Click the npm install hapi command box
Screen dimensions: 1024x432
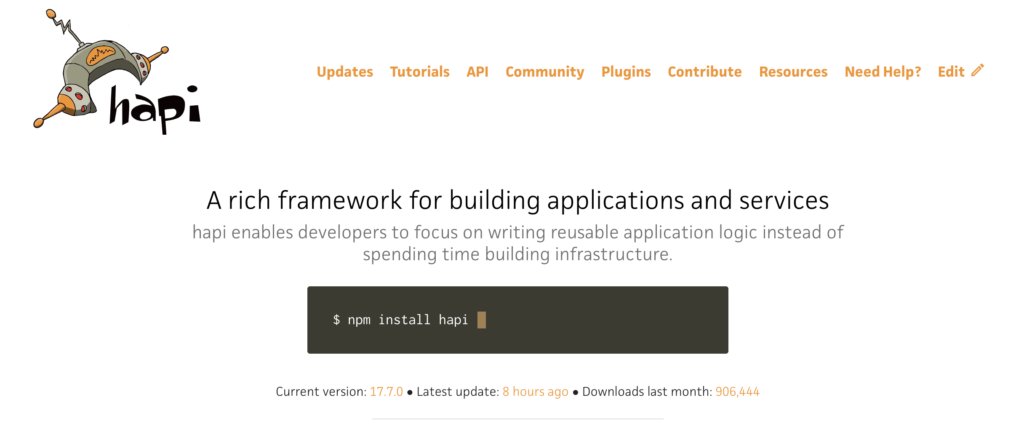coord(518,320)
